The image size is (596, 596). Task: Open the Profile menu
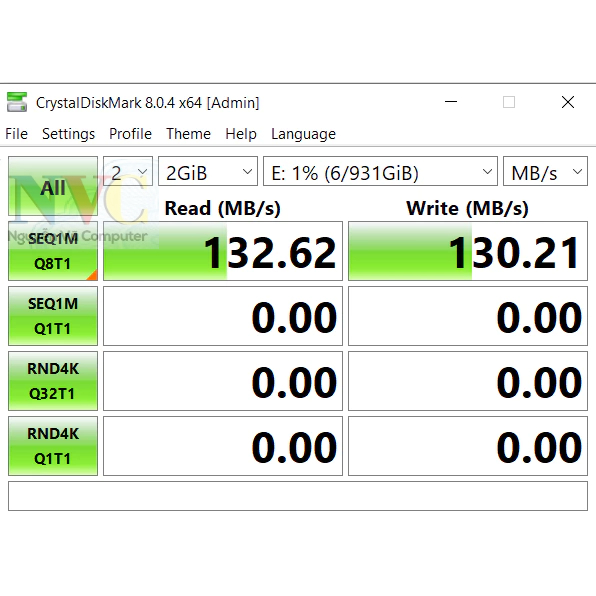coord(130,134)
